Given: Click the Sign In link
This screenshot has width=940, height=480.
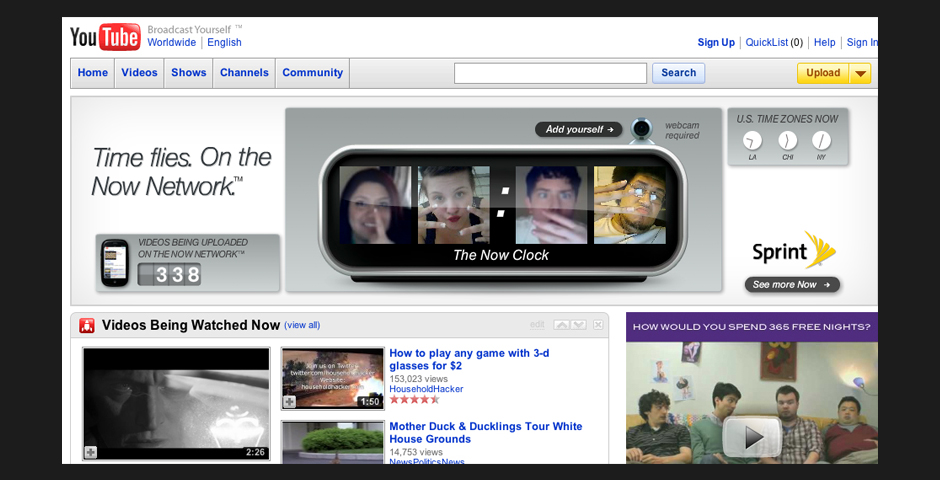Looking at the screenshot, I should pyautogui.click(x=862, y=43).
